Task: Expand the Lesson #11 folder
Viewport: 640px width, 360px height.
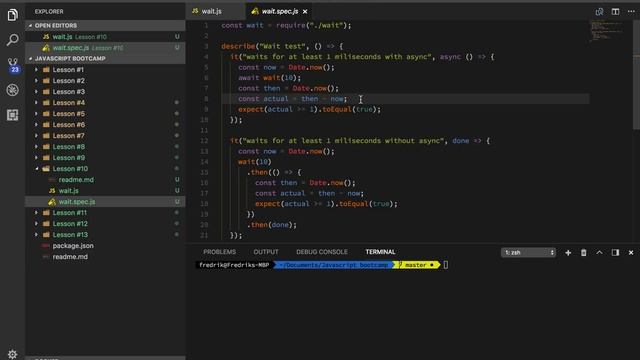Action: pos(105,213)
